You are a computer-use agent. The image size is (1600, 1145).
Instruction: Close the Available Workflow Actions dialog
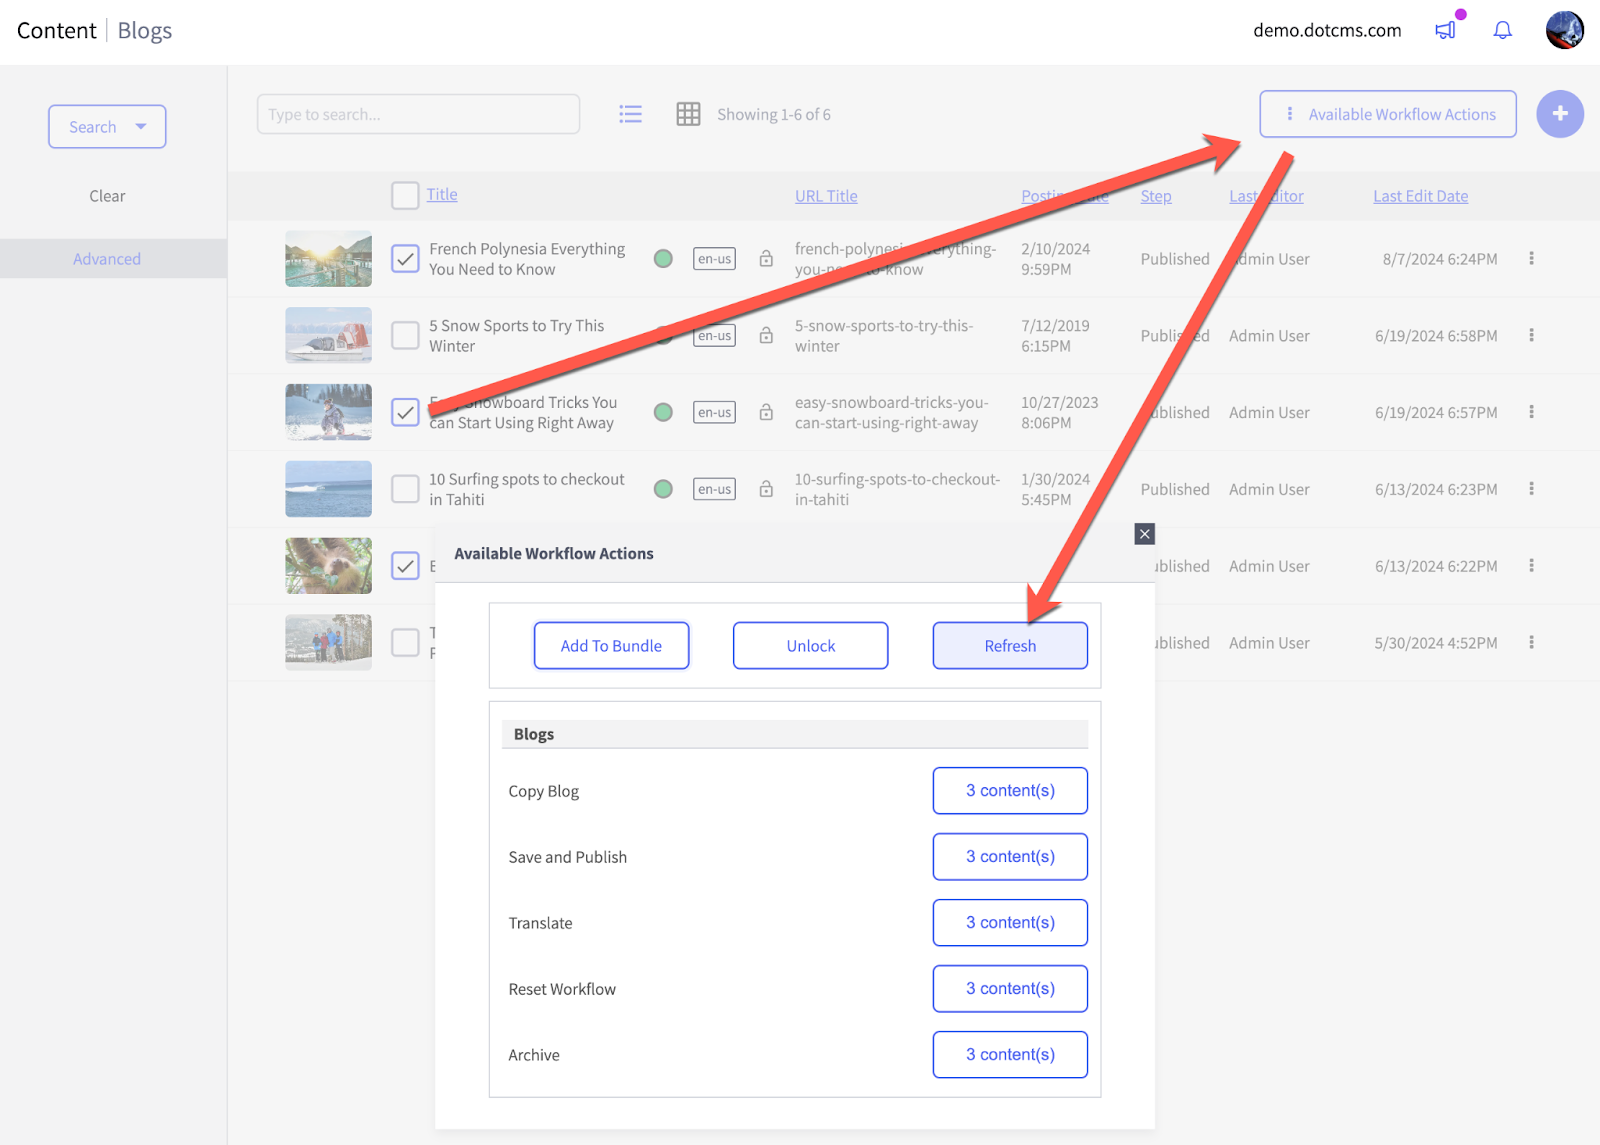(x=1145, y=534)
